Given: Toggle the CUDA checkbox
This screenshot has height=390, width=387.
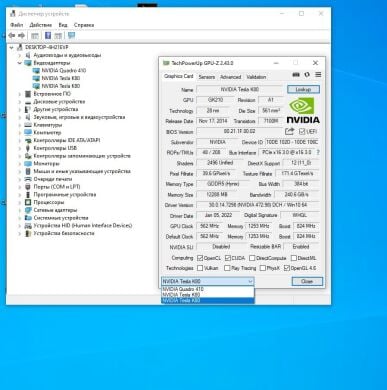Looking at the screenshot, I should 228,258.
